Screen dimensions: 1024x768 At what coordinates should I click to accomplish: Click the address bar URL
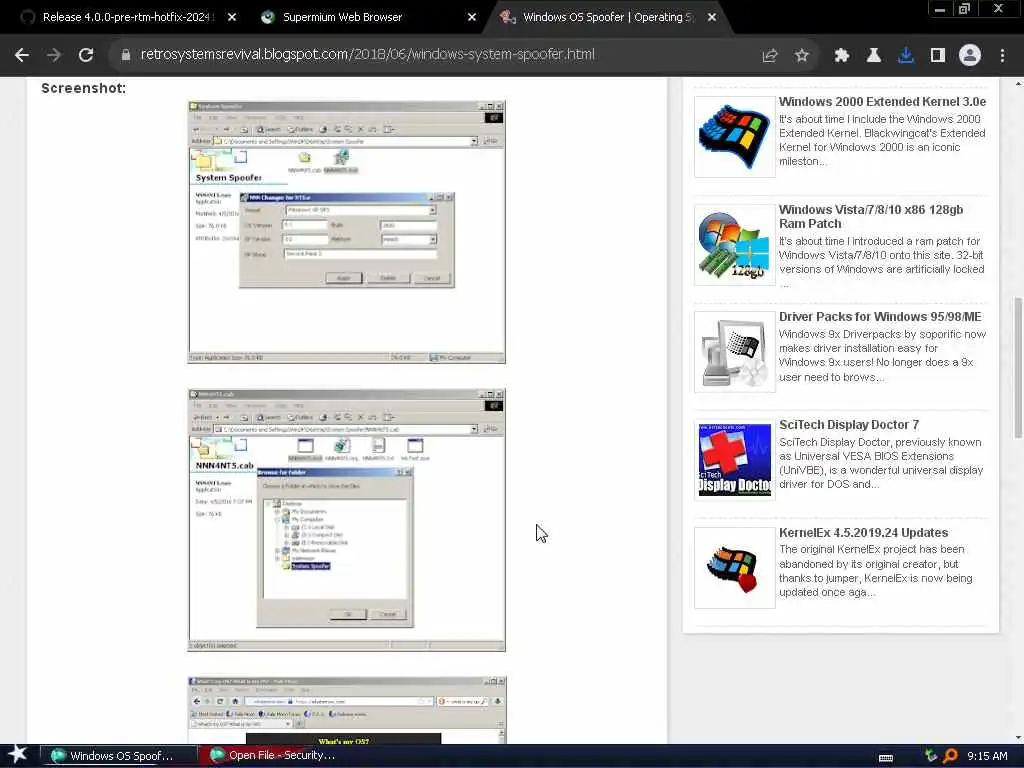click(x=368, y=54)
